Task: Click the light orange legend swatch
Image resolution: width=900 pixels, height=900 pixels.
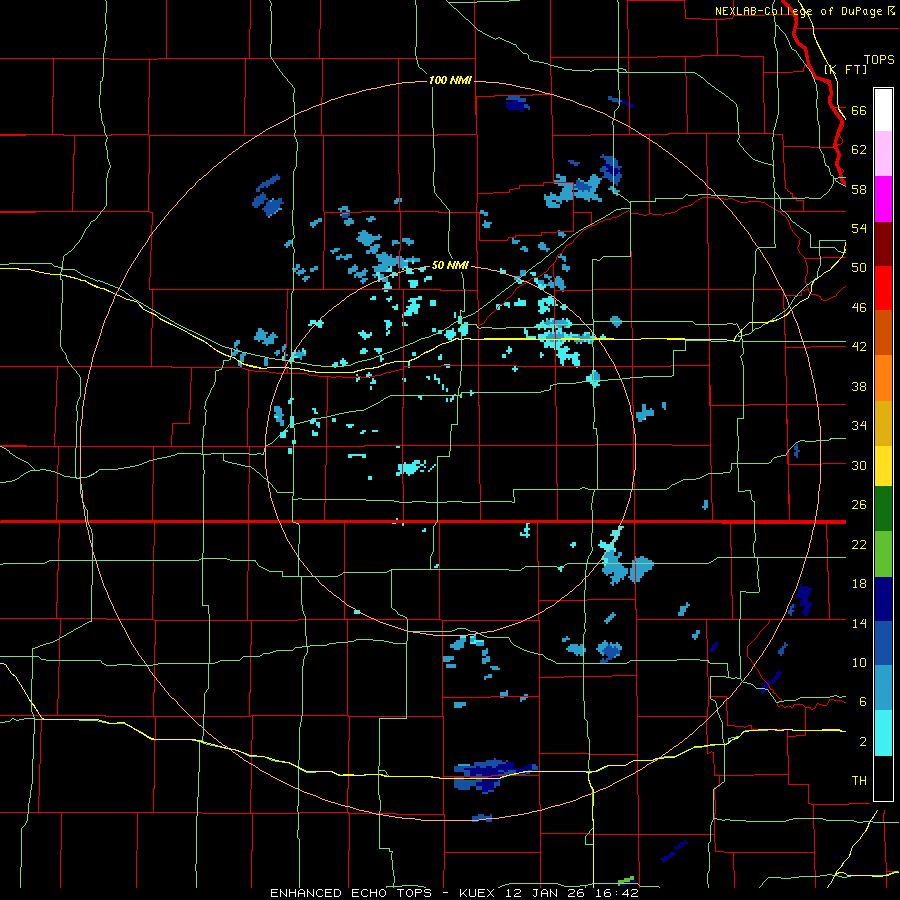Action: coord(883,378)
